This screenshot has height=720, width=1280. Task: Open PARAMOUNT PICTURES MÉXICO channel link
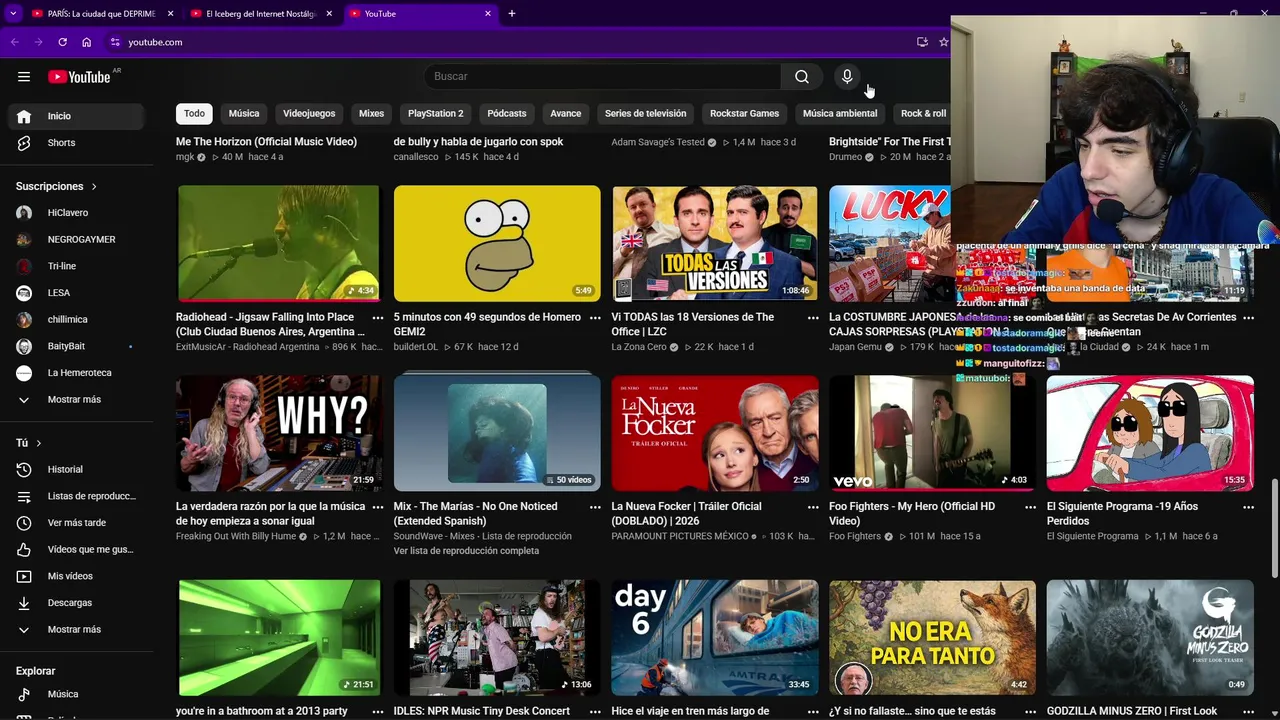679,536
